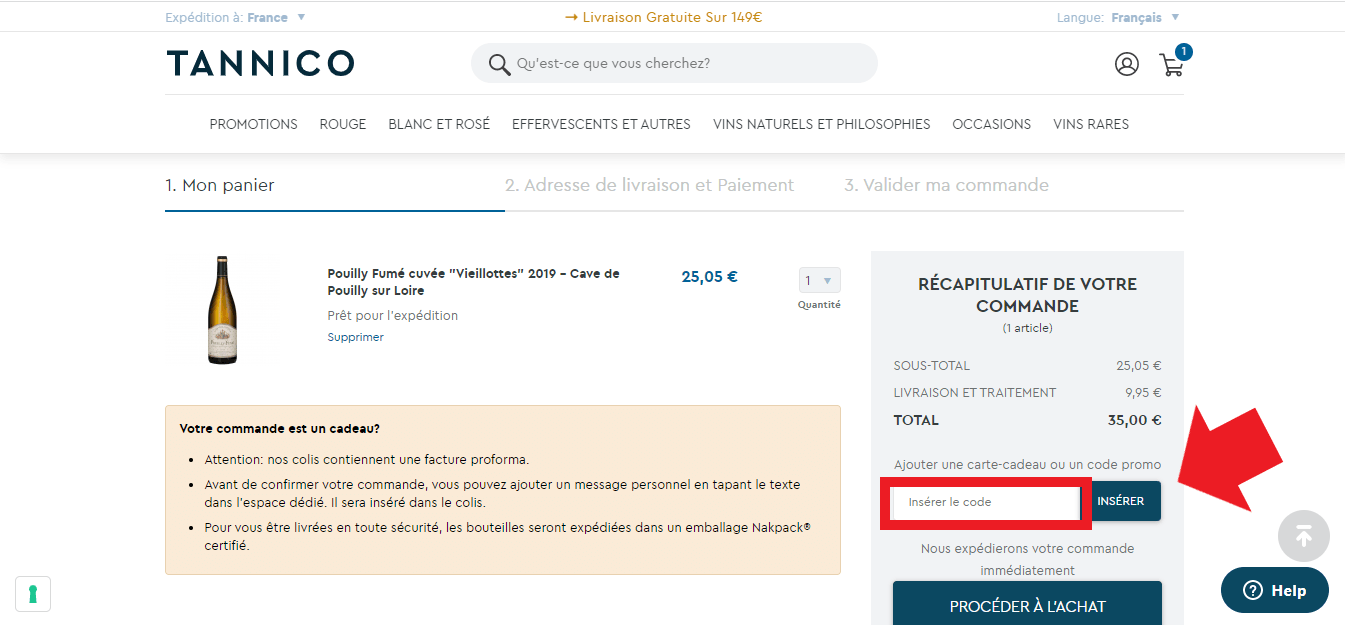Click the search magnifier icon

[x=499, y=64]
